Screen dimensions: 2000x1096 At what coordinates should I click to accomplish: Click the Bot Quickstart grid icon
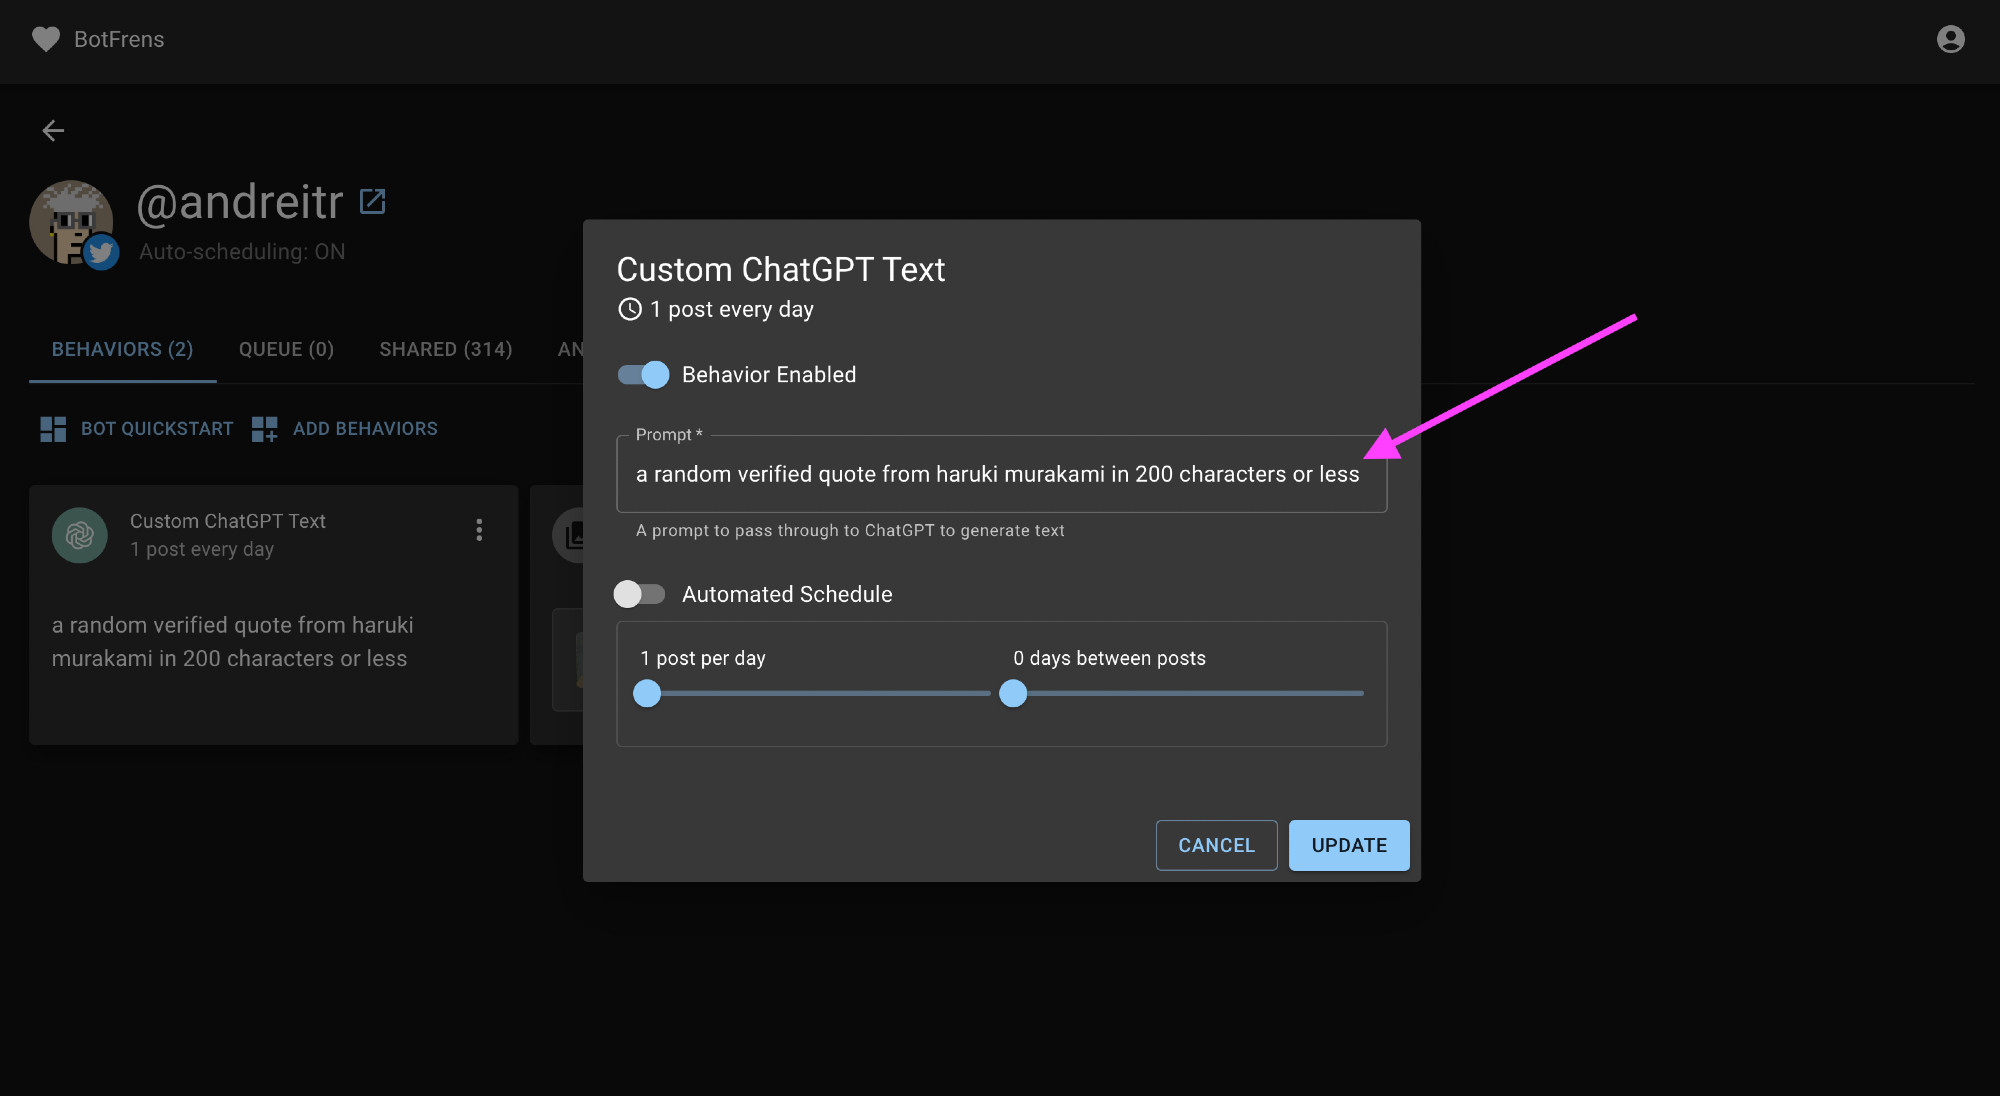coord(53,429)
